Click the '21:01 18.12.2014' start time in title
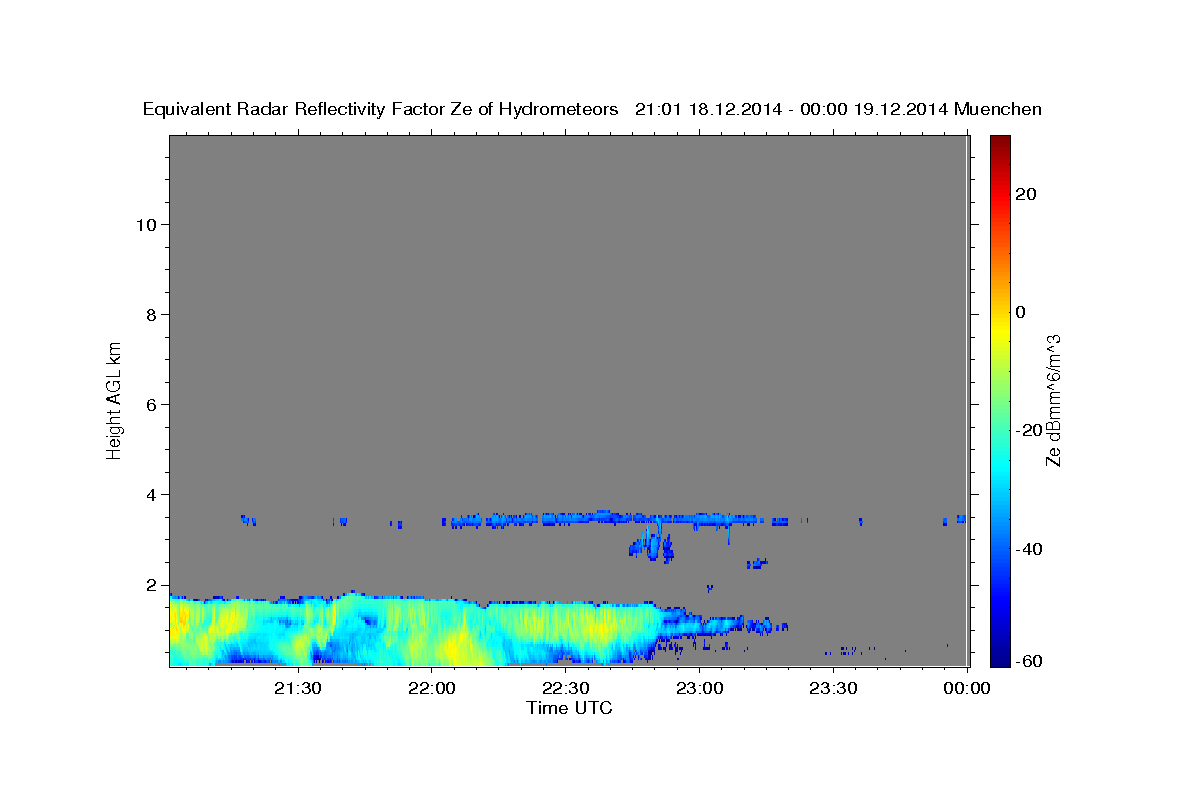The width and height of the screenshot is (1200, 800). click(x=707, y=110)
